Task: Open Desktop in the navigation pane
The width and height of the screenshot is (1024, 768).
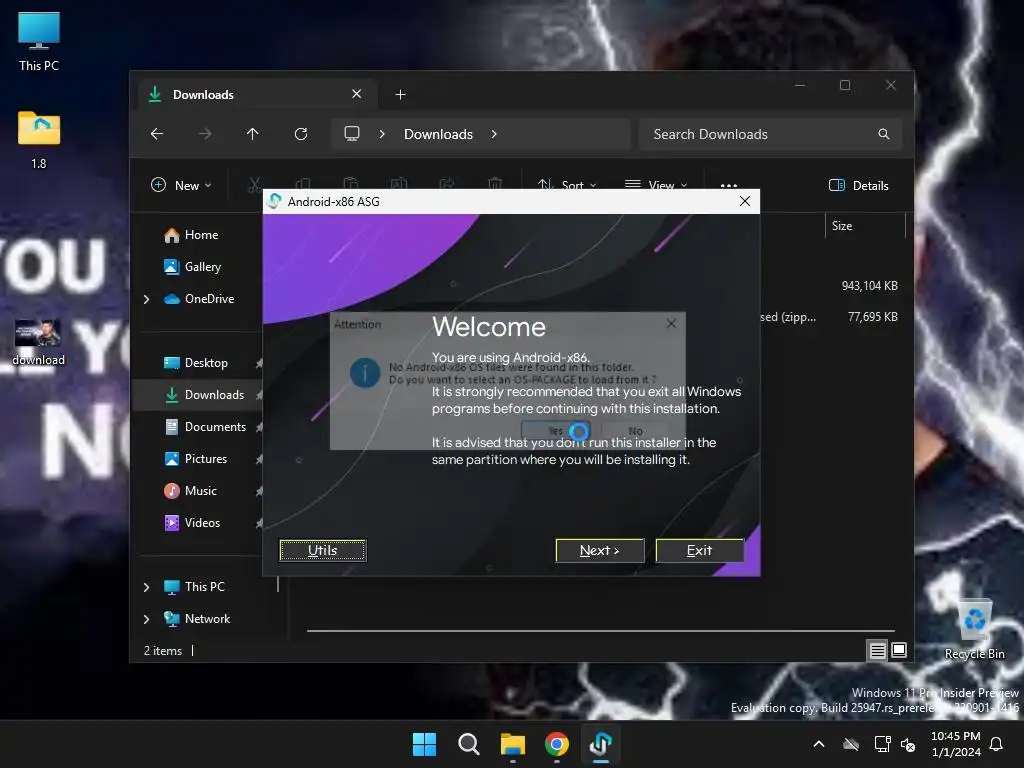Action: 206,362
